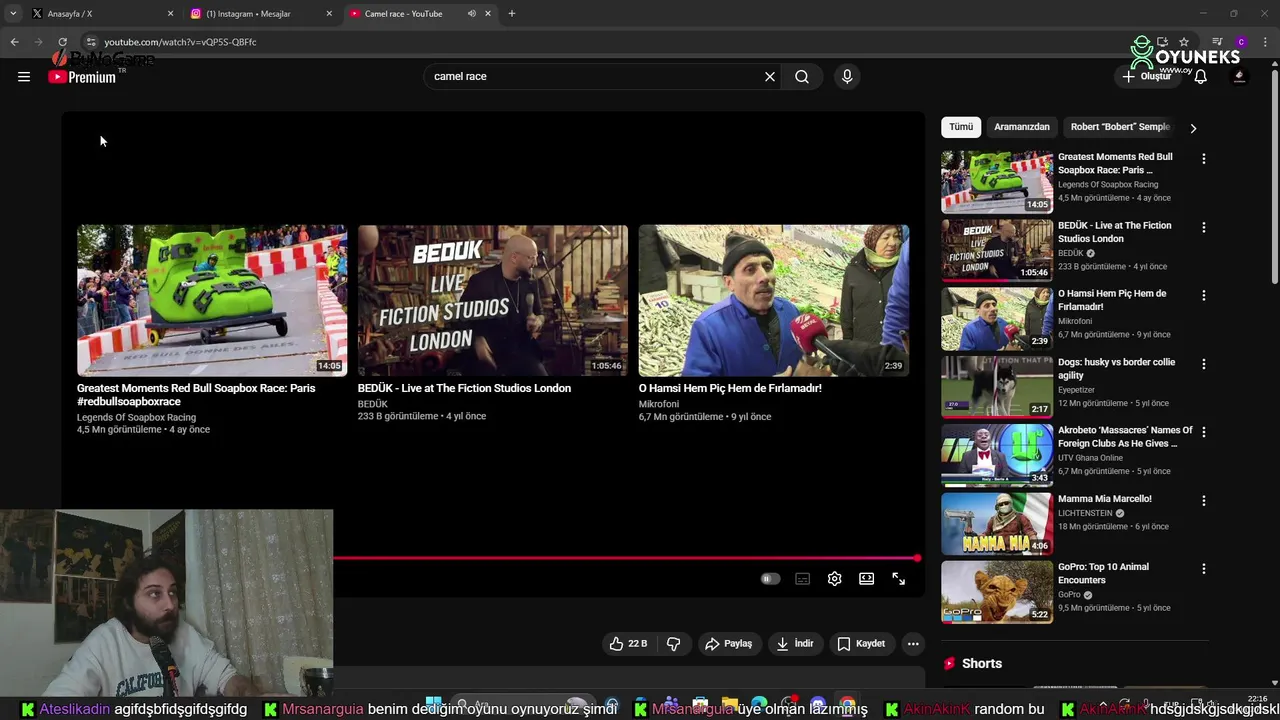Open options for GoPro Top 10 video
Screen dimensions: 1280x720
[1204, 568]
